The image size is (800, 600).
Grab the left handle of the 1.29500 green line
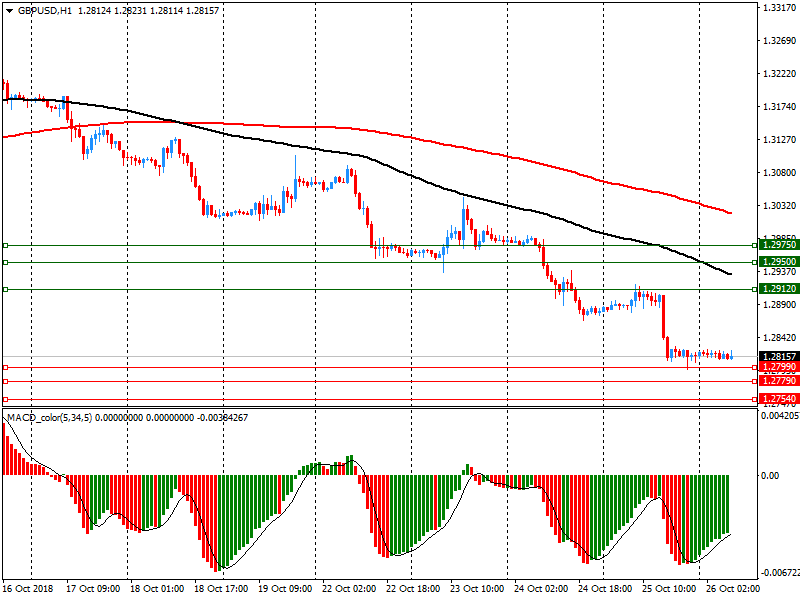pos(6,263)
